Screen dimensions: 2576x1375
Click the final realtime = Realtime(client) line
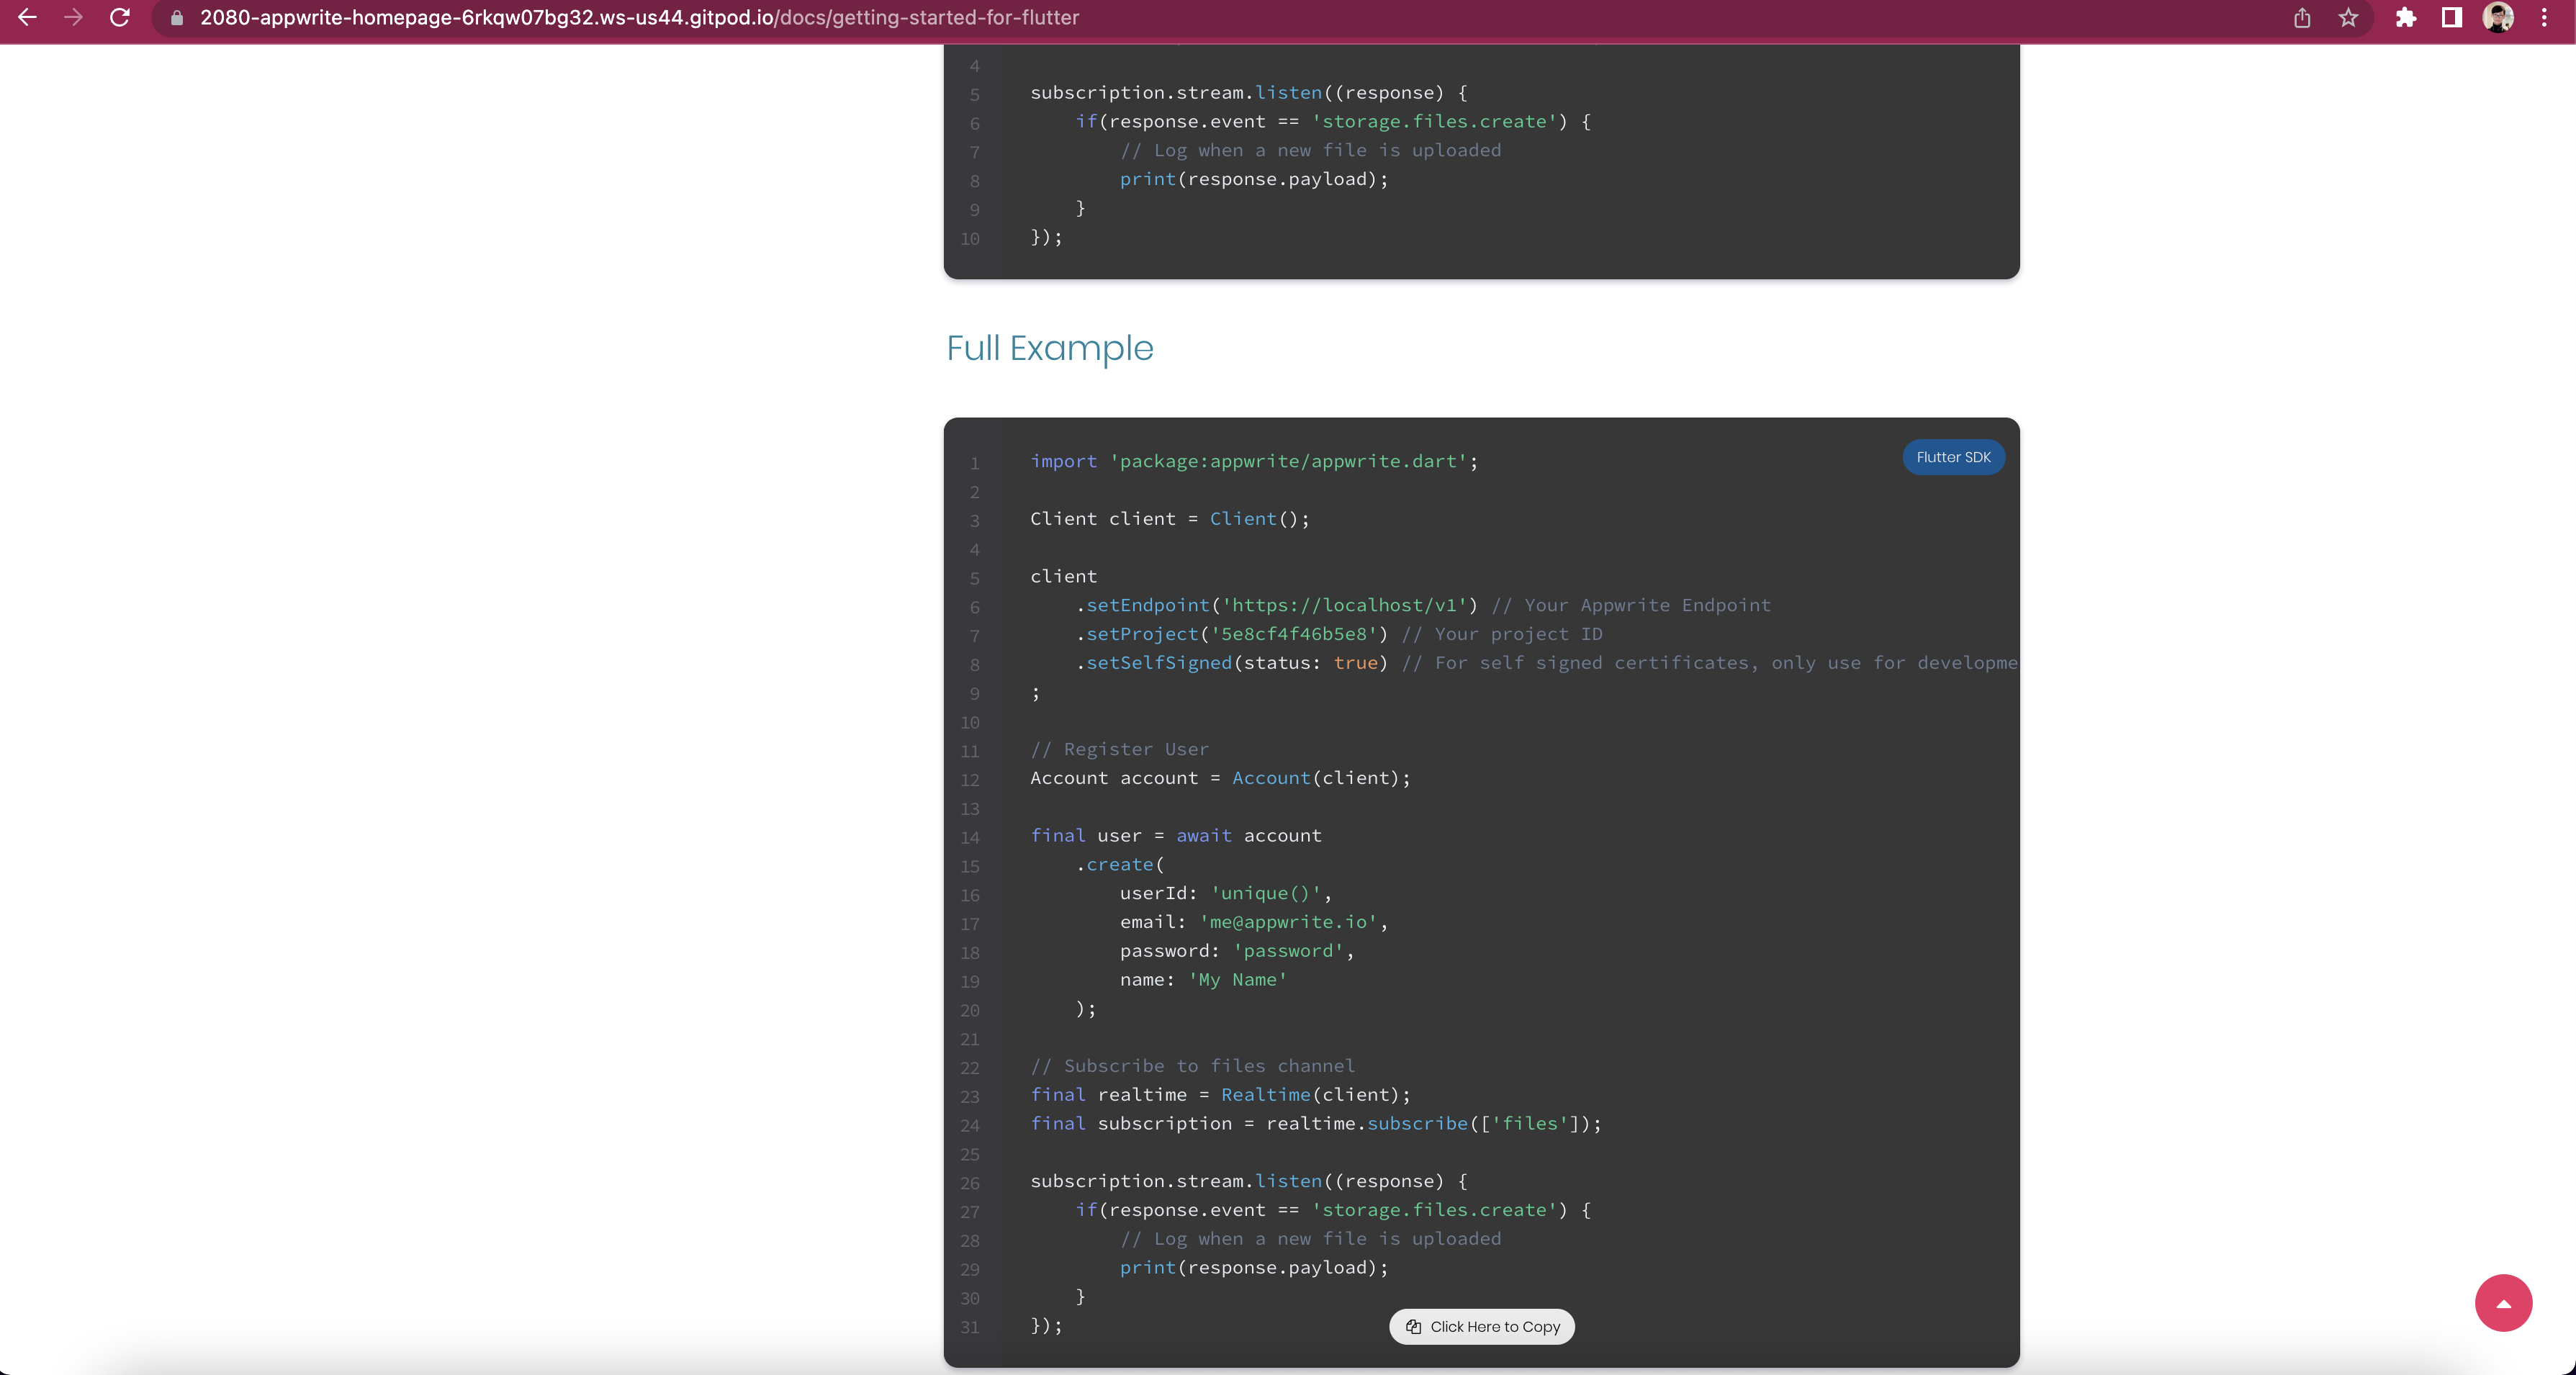(1221, 1095)
